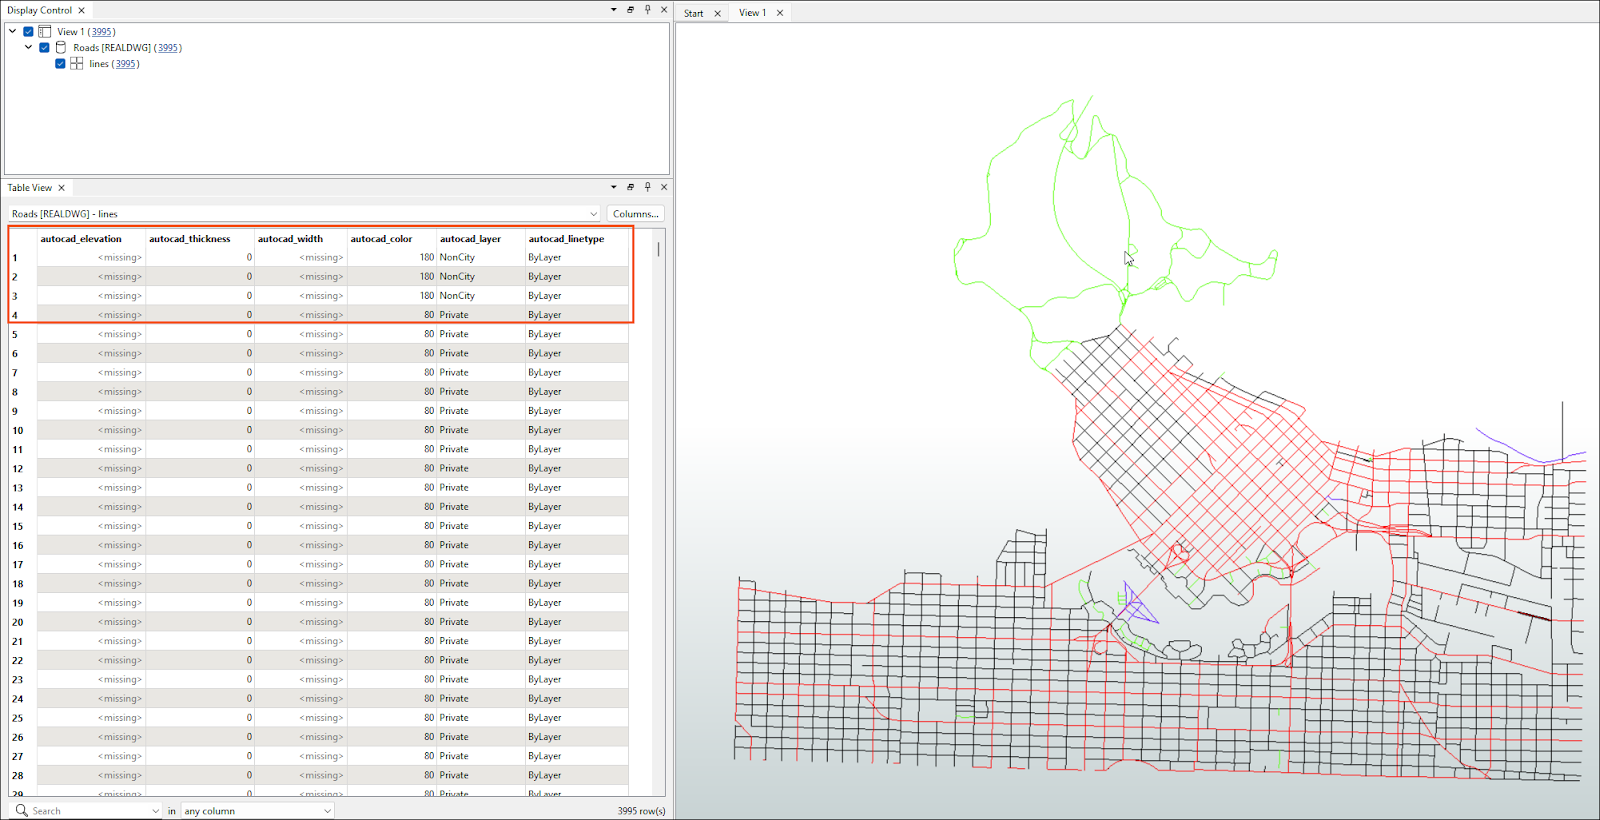1600x820 pixels.
Task: Select row 15 missing elevation cell
Action: 92,526
